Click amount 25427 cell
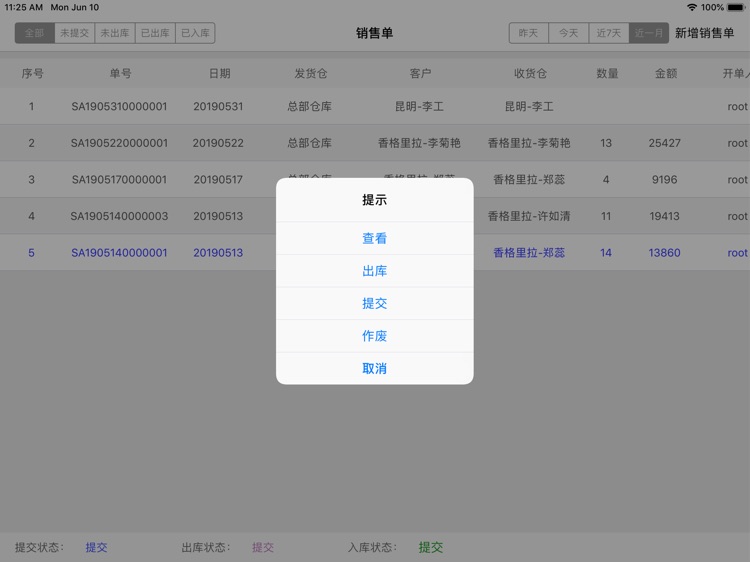Viewport: 750px width, 562px height. pos(664,143)
